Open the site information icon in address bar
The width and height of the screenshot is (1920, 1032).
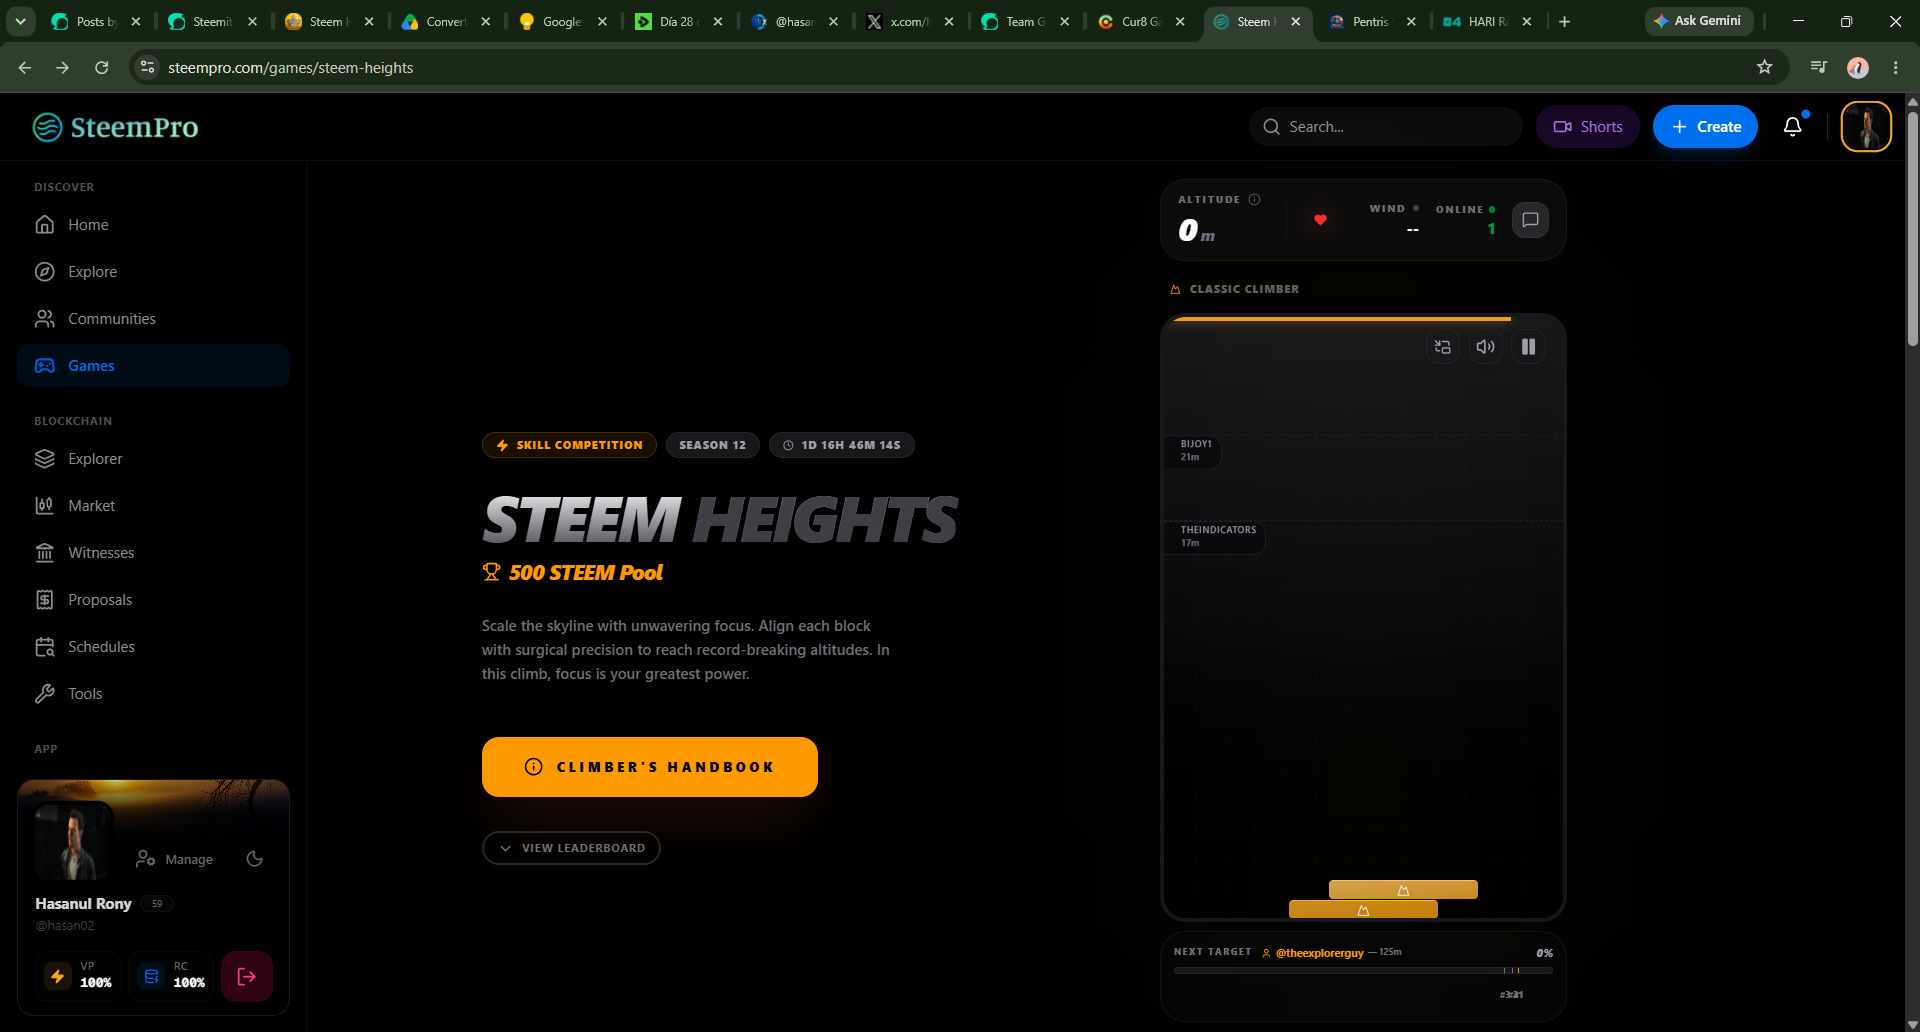148,67
